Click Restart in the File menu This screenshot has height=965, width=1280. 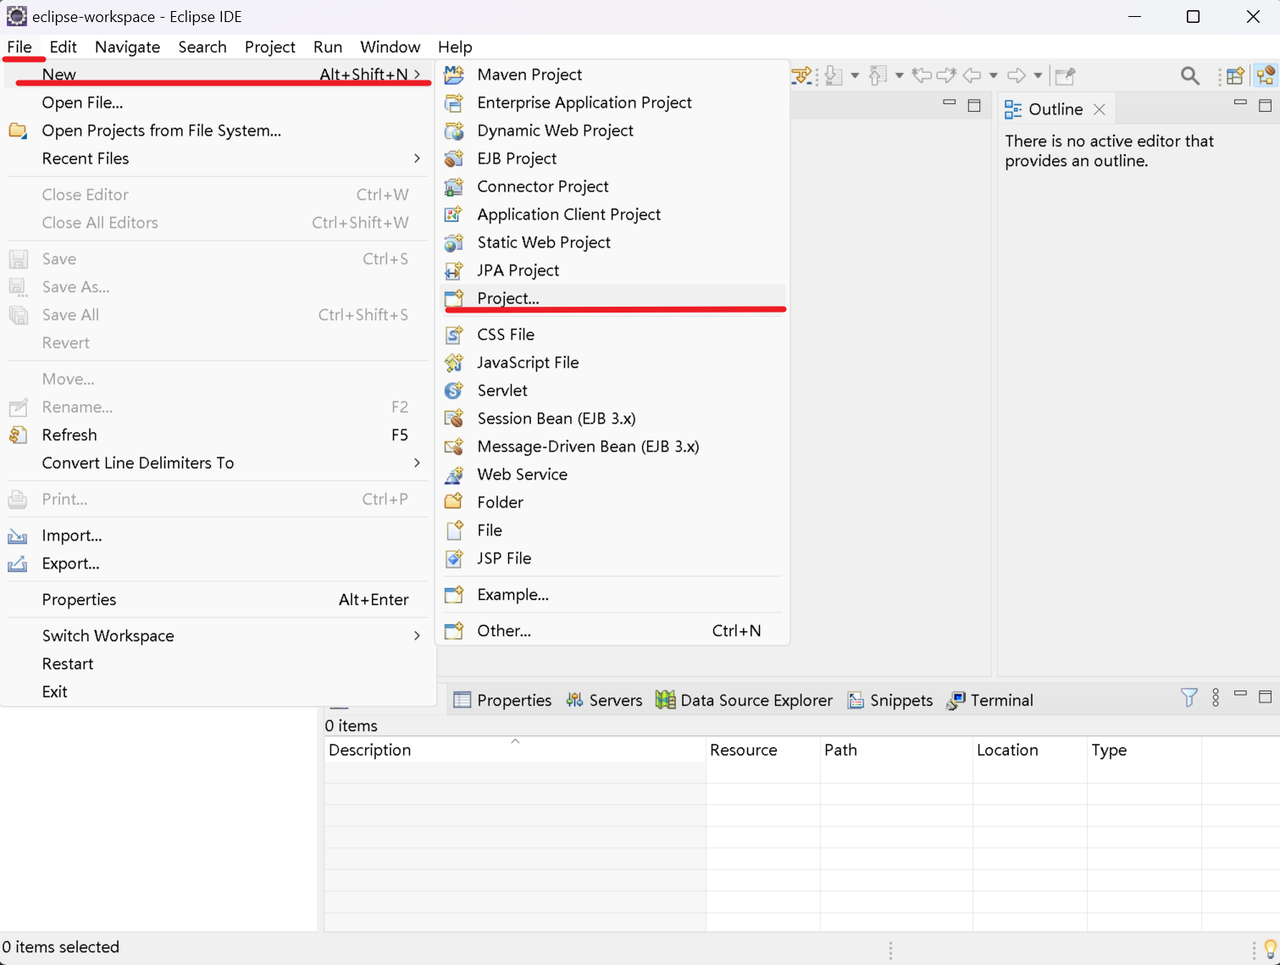tap(218, 664)
